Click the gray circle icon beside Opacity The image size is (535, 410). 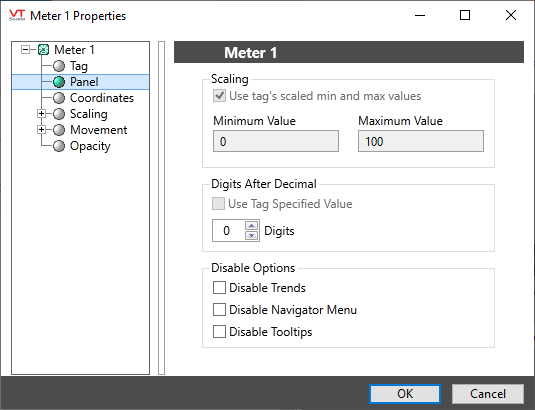pos(59,146)
